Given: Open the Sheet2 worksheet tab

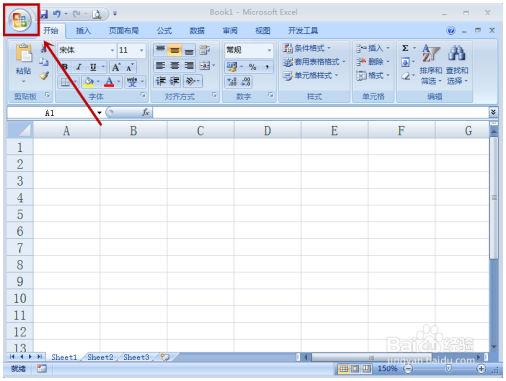Looking at the screenshot, I should tap(100, 357).
